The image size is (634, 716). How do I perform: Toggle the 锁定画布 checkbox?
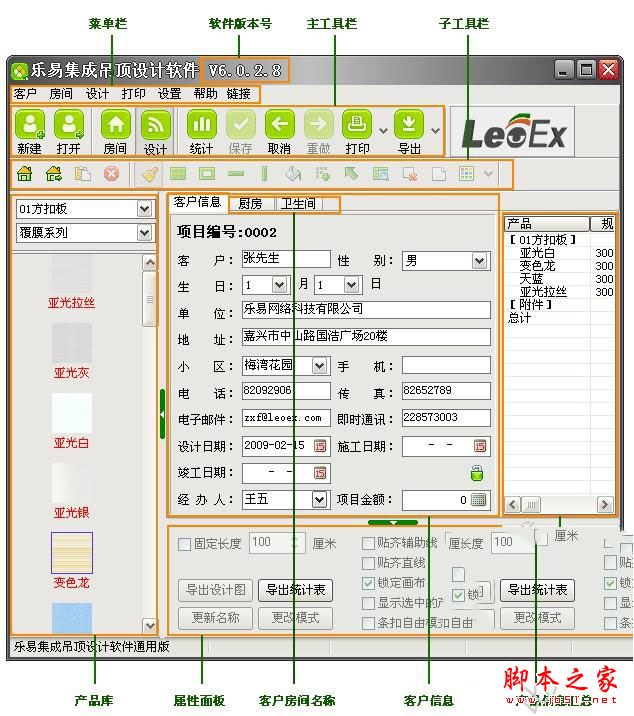coord(368,583)
